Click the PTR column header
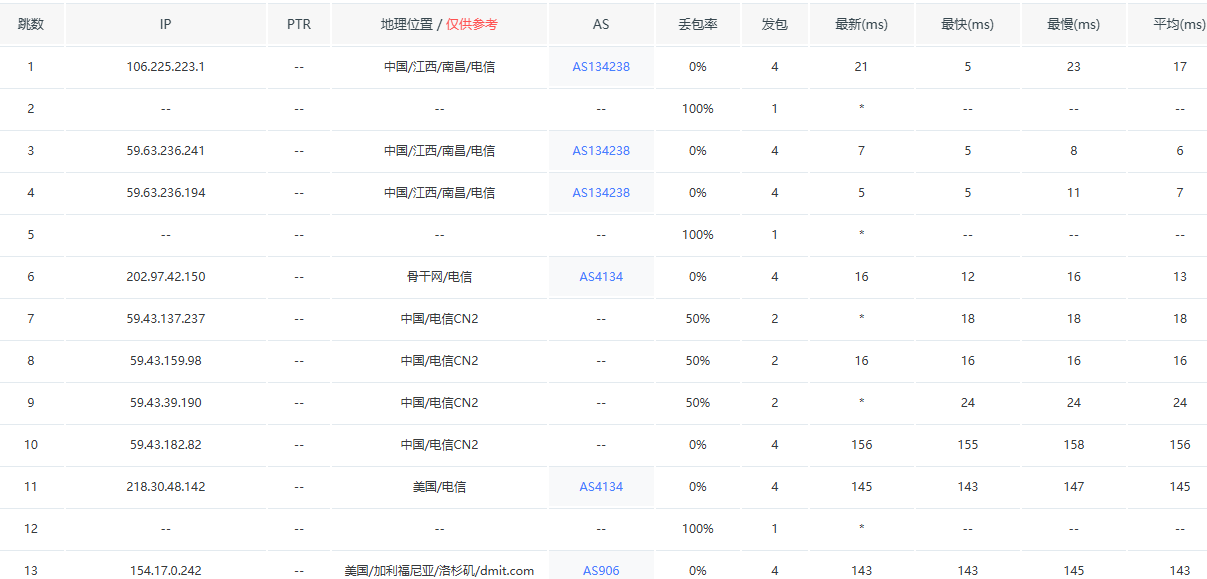Screen dimensions: 1207x579 click(299, 24)
